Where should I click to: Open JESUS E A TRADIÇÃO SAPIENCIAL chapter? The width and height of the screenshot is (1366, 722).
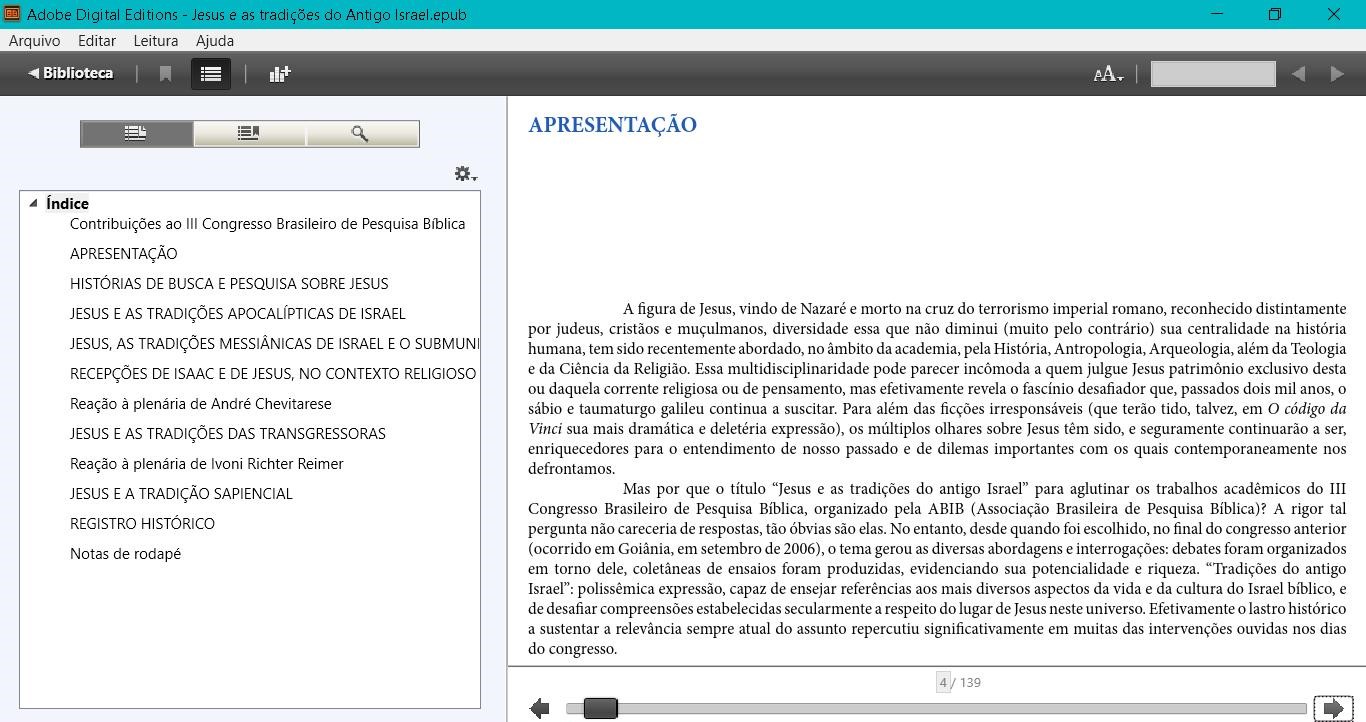pos(181,494)
